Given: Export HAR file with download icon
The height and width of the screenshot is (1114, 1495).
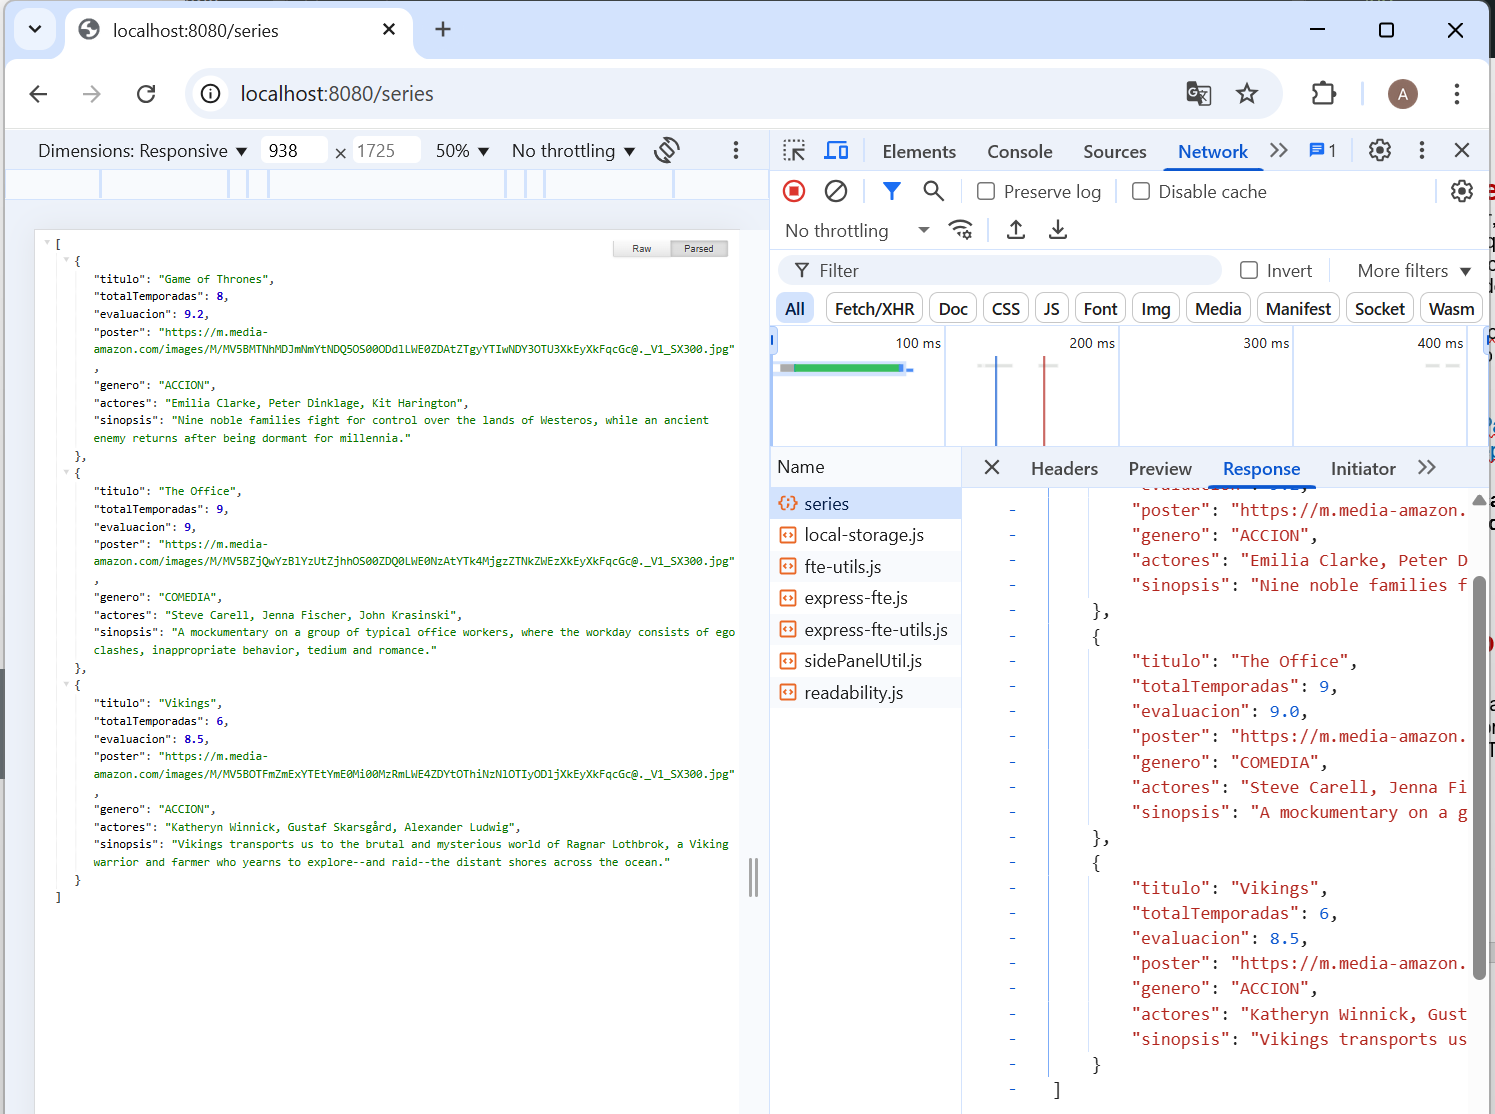Looking at the screenshot, I should (x=1058, y=230).
